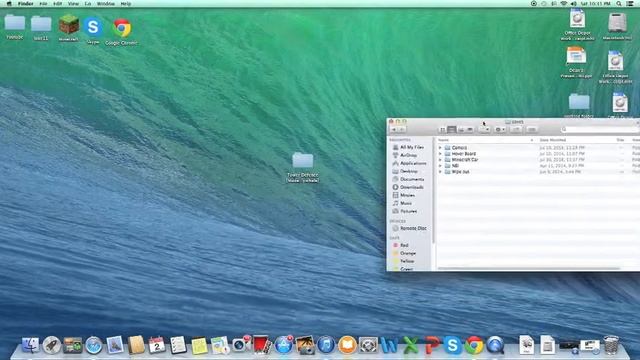Screen dimensions: 640x360
Task: Open iPhoto icon in the Dock
Action: pos(305,345)
